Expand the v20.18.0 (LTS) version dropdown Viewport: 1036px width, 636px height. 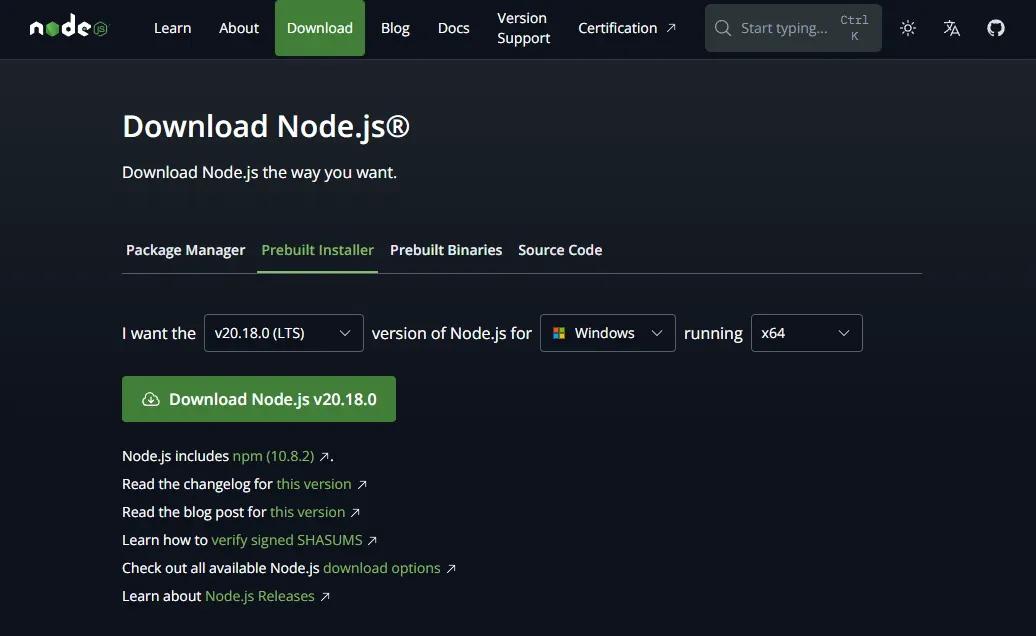(283, 333)
